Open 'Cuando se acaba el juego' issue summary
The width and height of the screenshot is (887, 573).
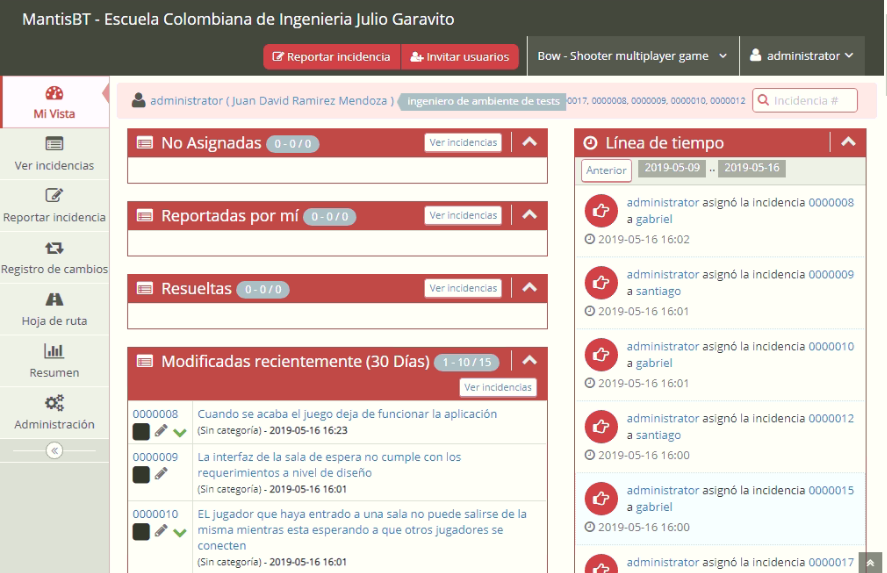click(x=347, y=414)
